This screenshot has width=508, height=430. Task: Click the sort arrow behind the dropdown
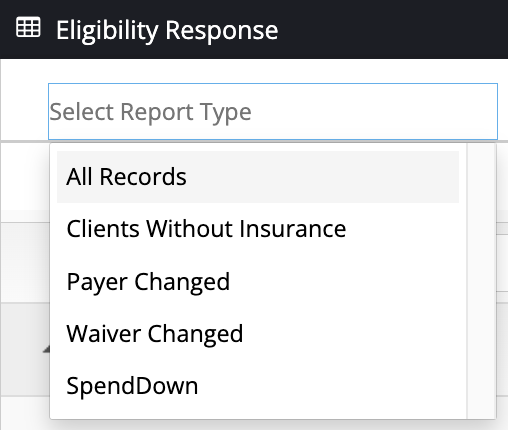click(x=46, y=349)
